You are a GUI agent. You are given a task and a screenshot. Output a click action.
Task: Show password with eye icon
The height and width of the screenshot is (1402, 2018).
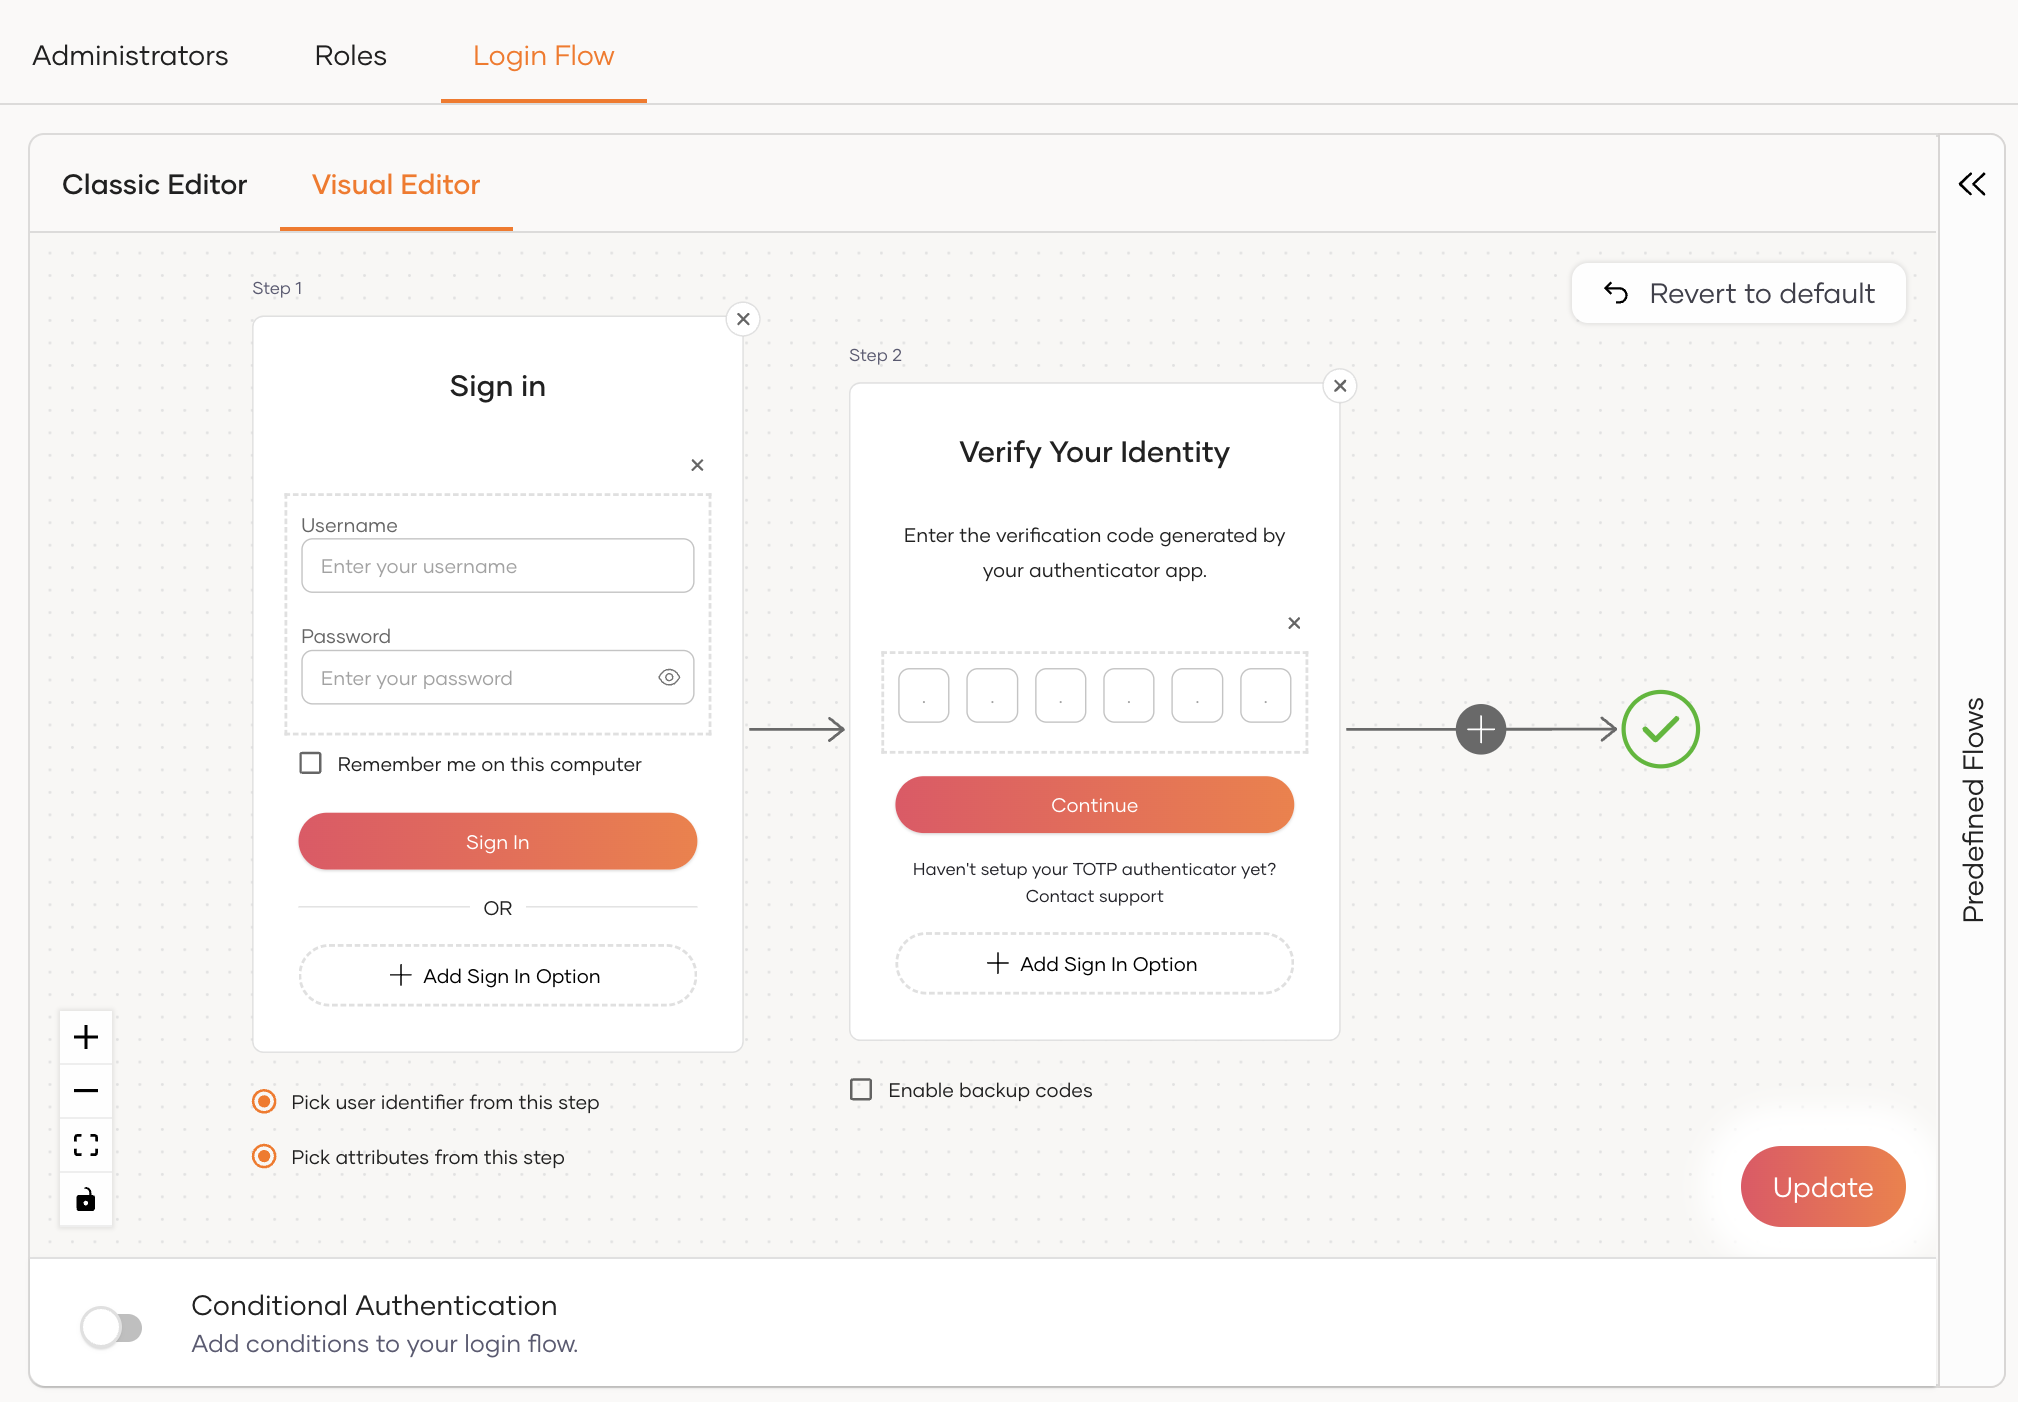click(669, 678)
